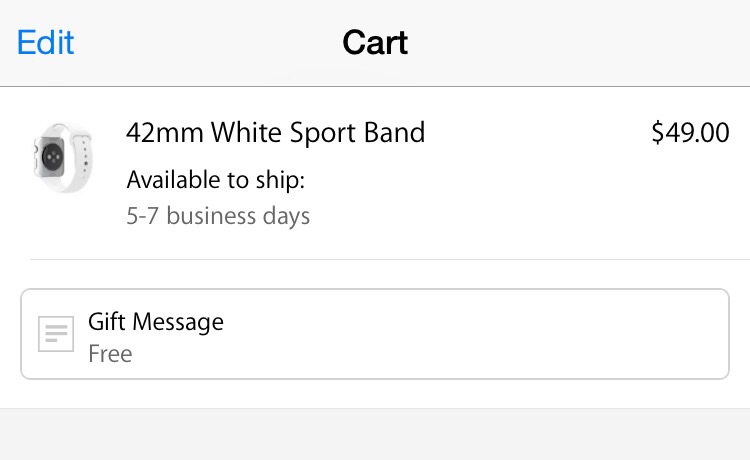Tap the Gift Message label text
The image size is (750, 460).
[156, 321]
